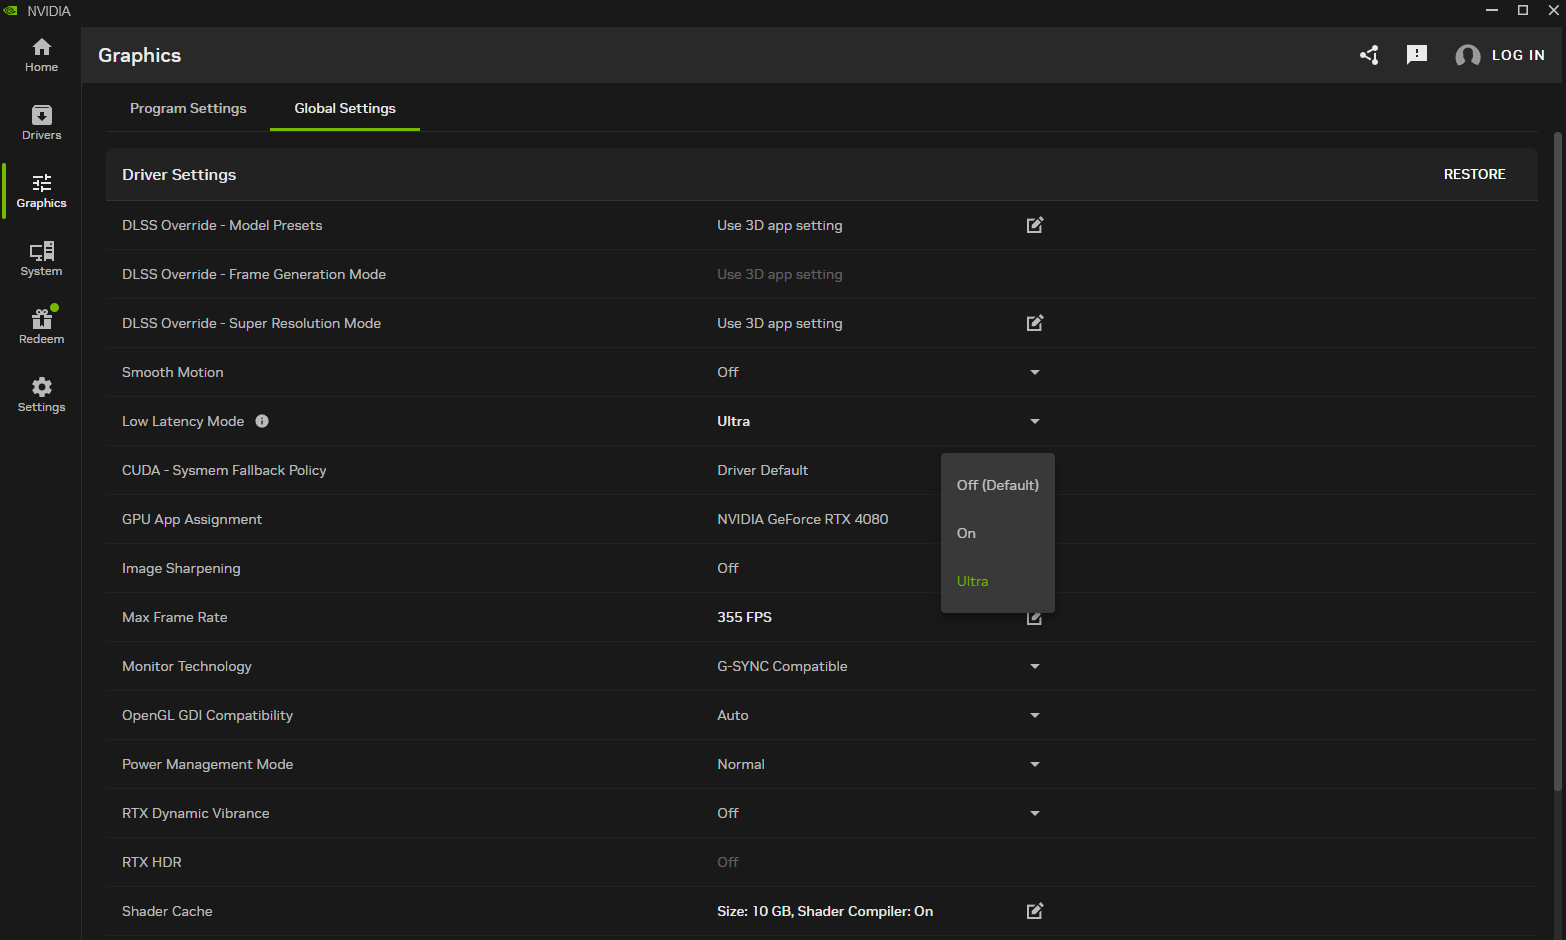The height and width of the screenshot is (940, 1566).
Task: Open the feedback notification icon
Action: 1417,55
